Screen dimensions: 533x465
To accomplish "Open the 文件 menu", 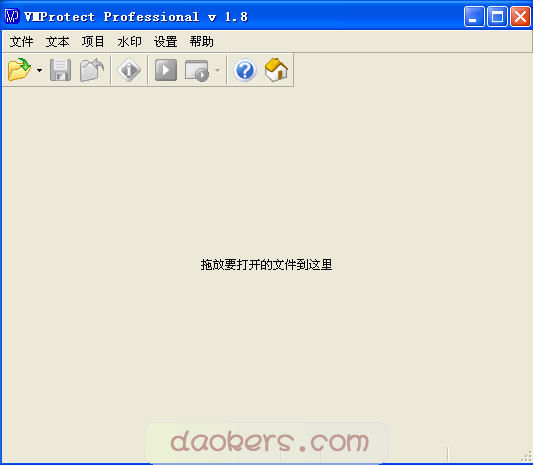I will click(x=21, y=42).
